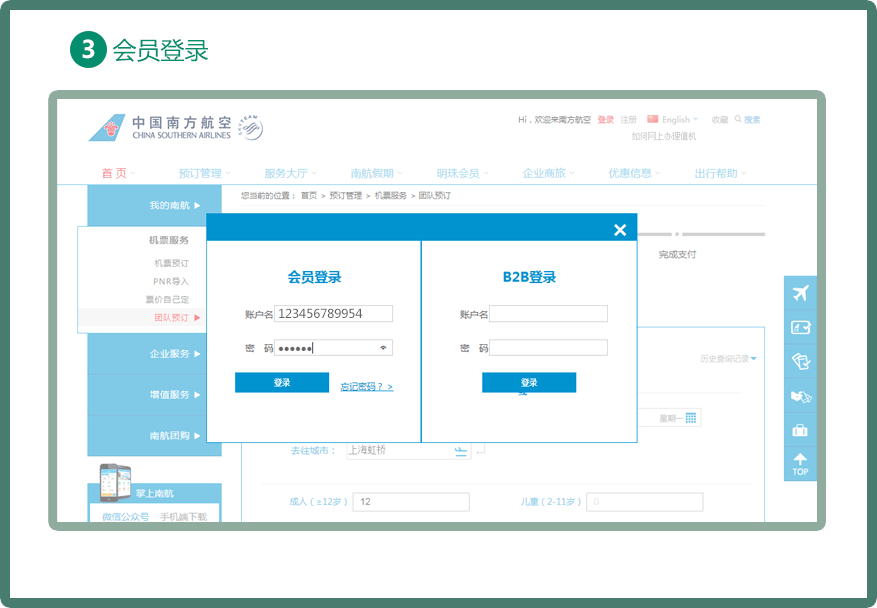Image resolution: width=877 pixels, height=608 pixels.
Task: Click the search magnifier icon in header
Action: pyautogui.click(x=739, y=119)
